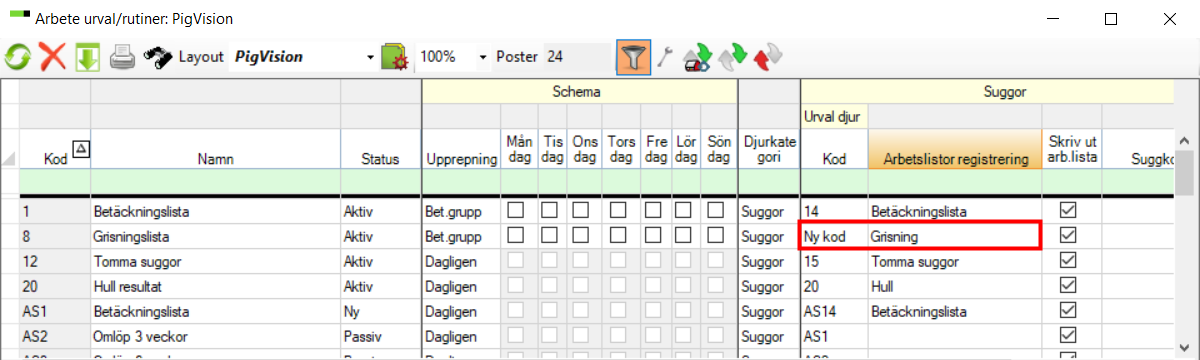Open the 100% zoom dropdown

click(x=484, y=57)
